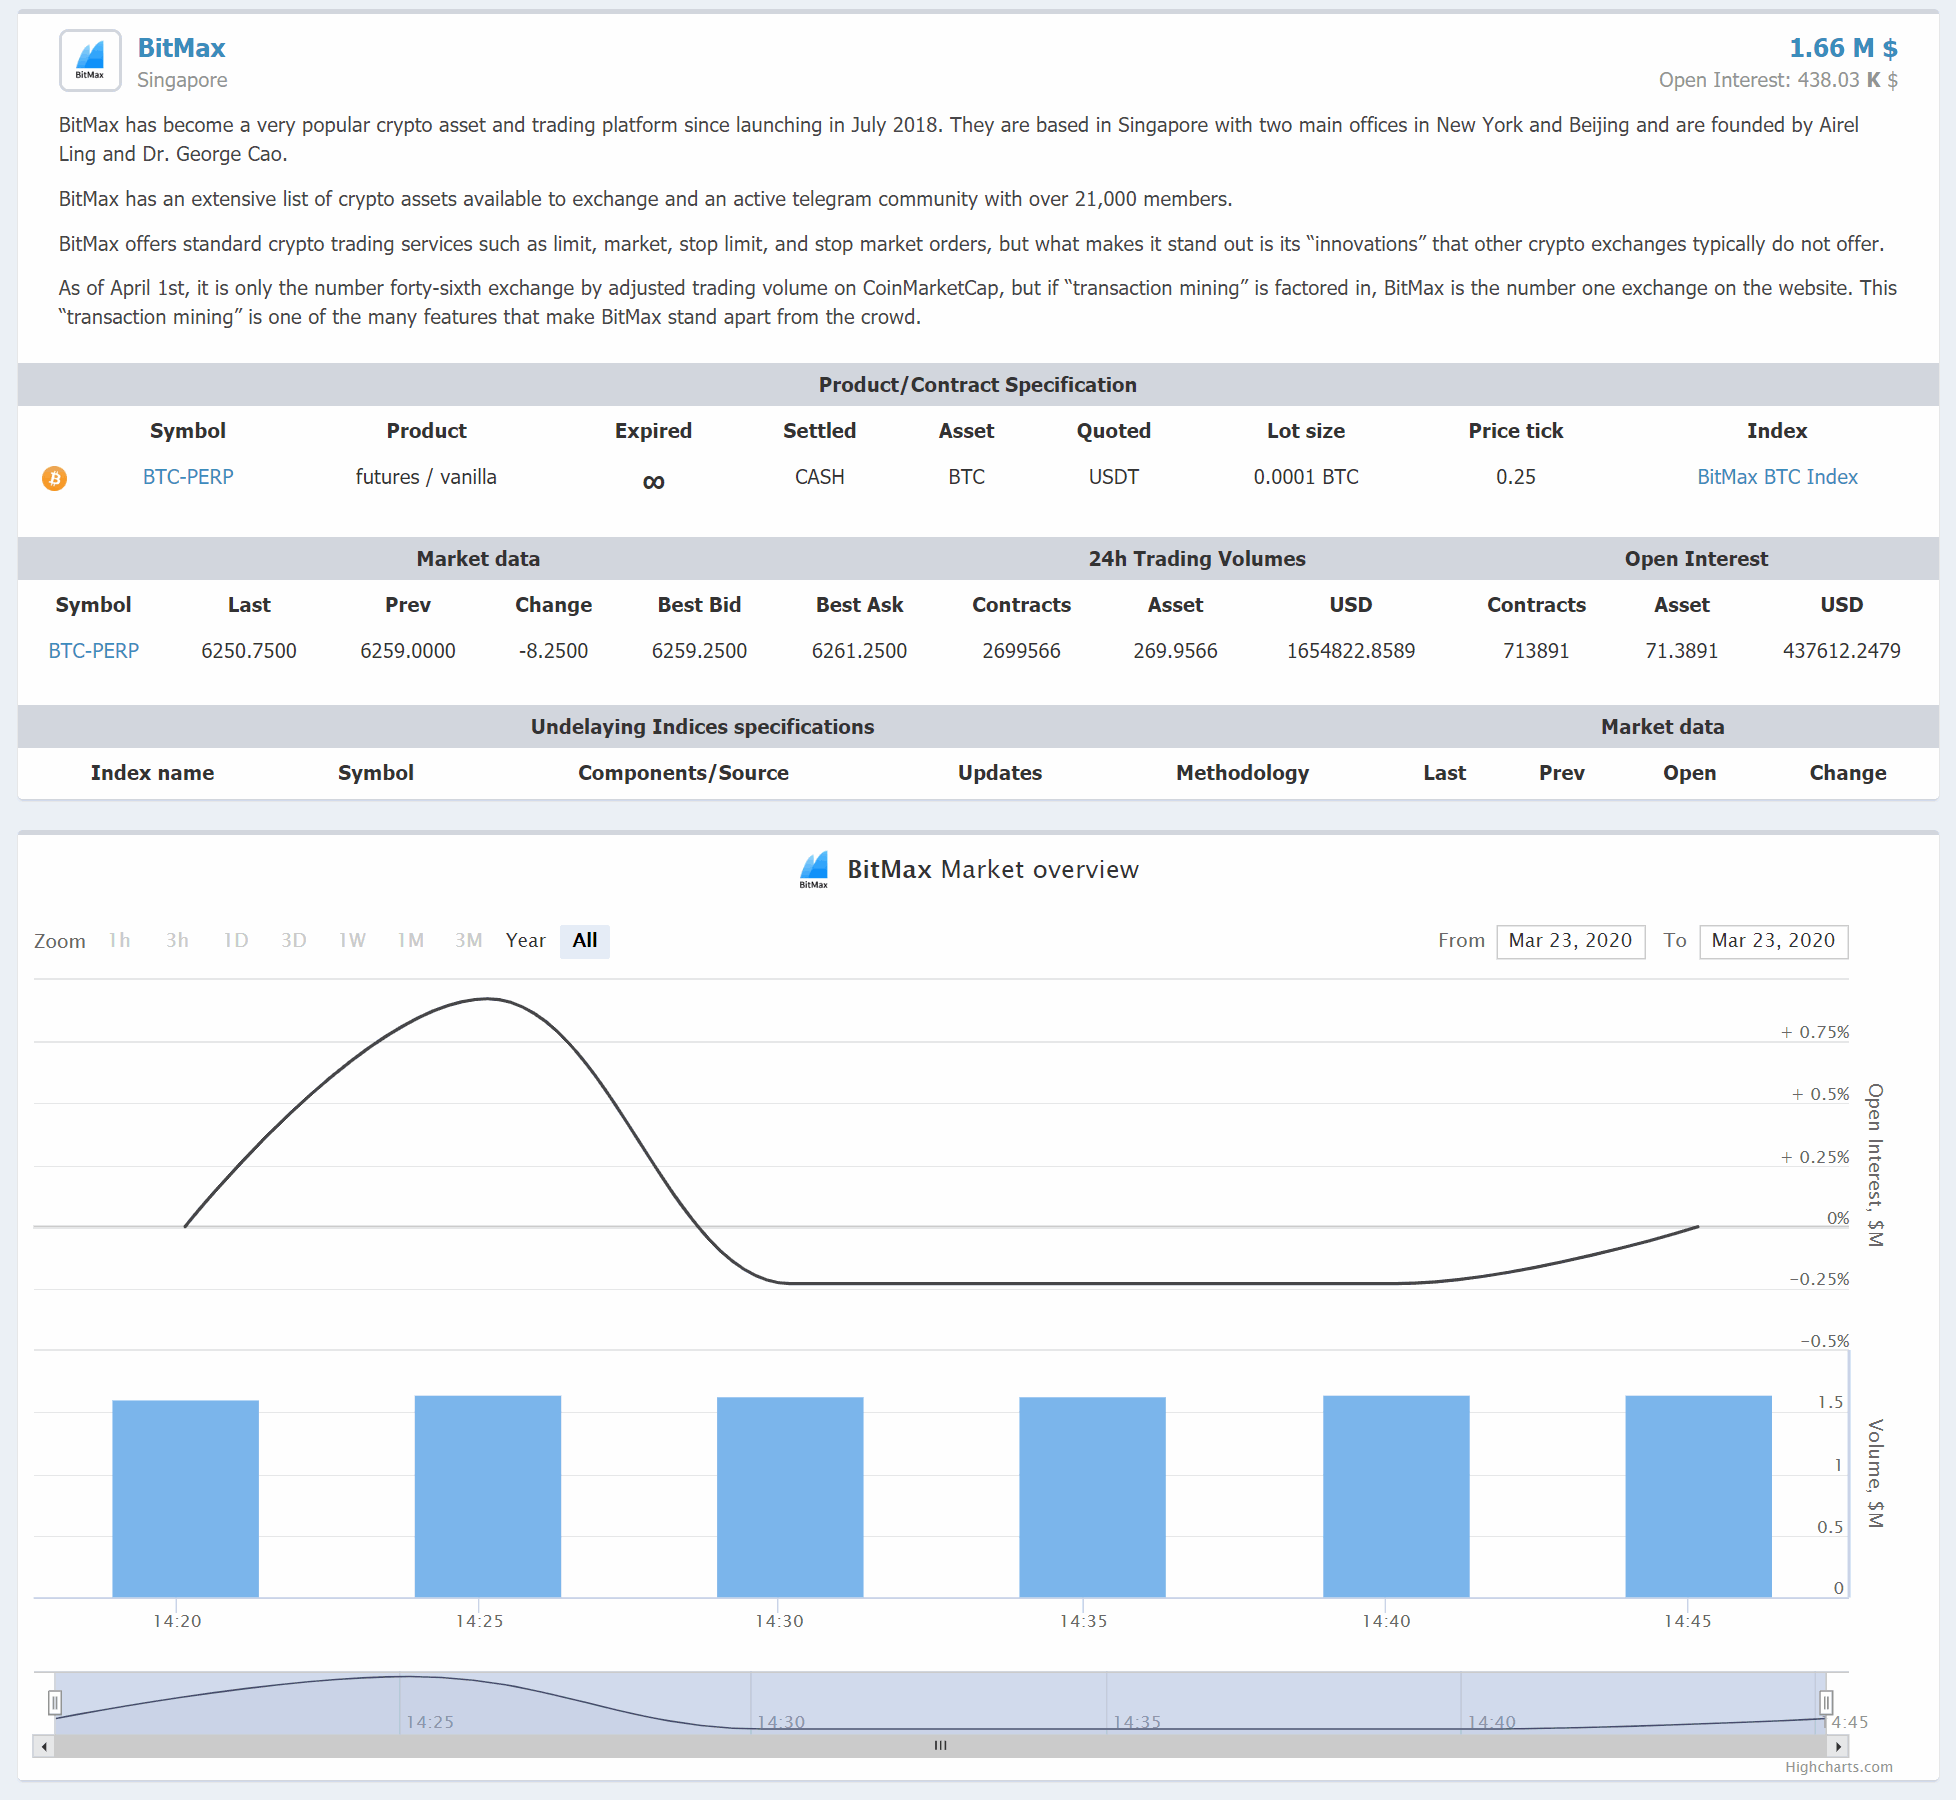The image size is (1956, 1800).
Task: Click the volume bar at 14:25
Action: (x=488, y=1496)
